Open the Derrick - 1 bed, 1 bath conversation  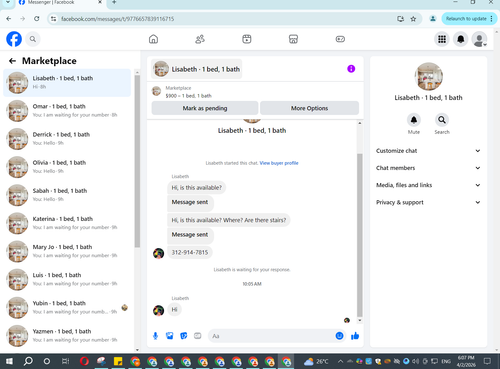pyautogui.click(x=67, y=139)
